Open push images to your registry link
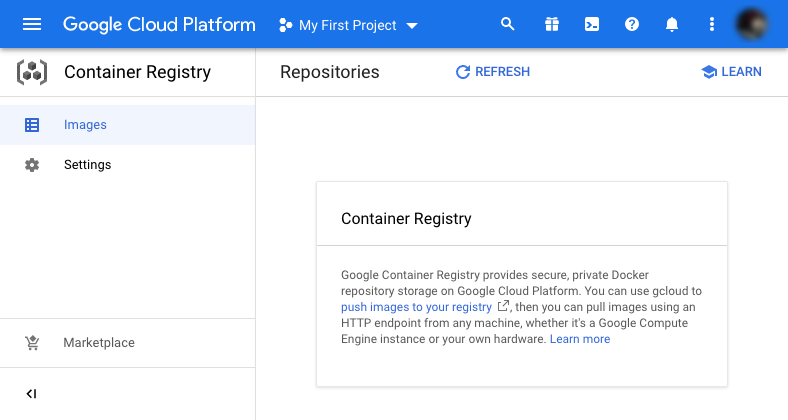 (416, 307)
